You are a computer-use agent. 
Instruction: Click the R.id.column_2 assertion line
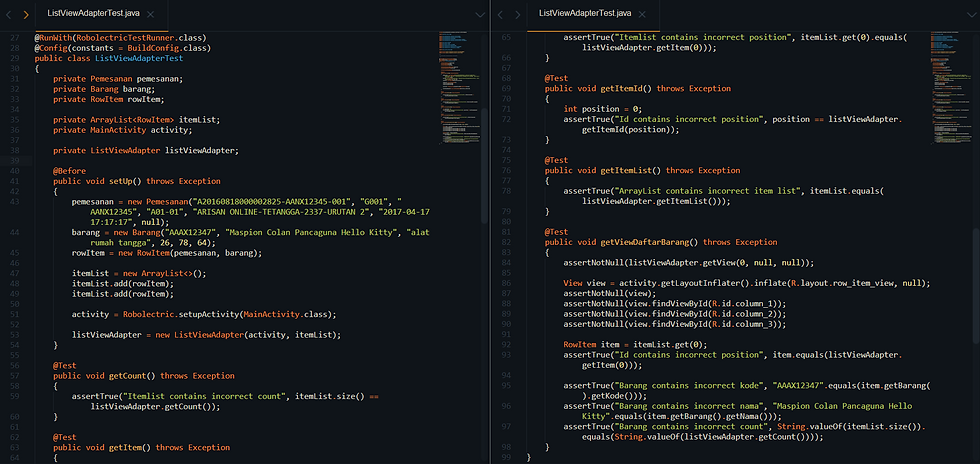pos(674,313)
